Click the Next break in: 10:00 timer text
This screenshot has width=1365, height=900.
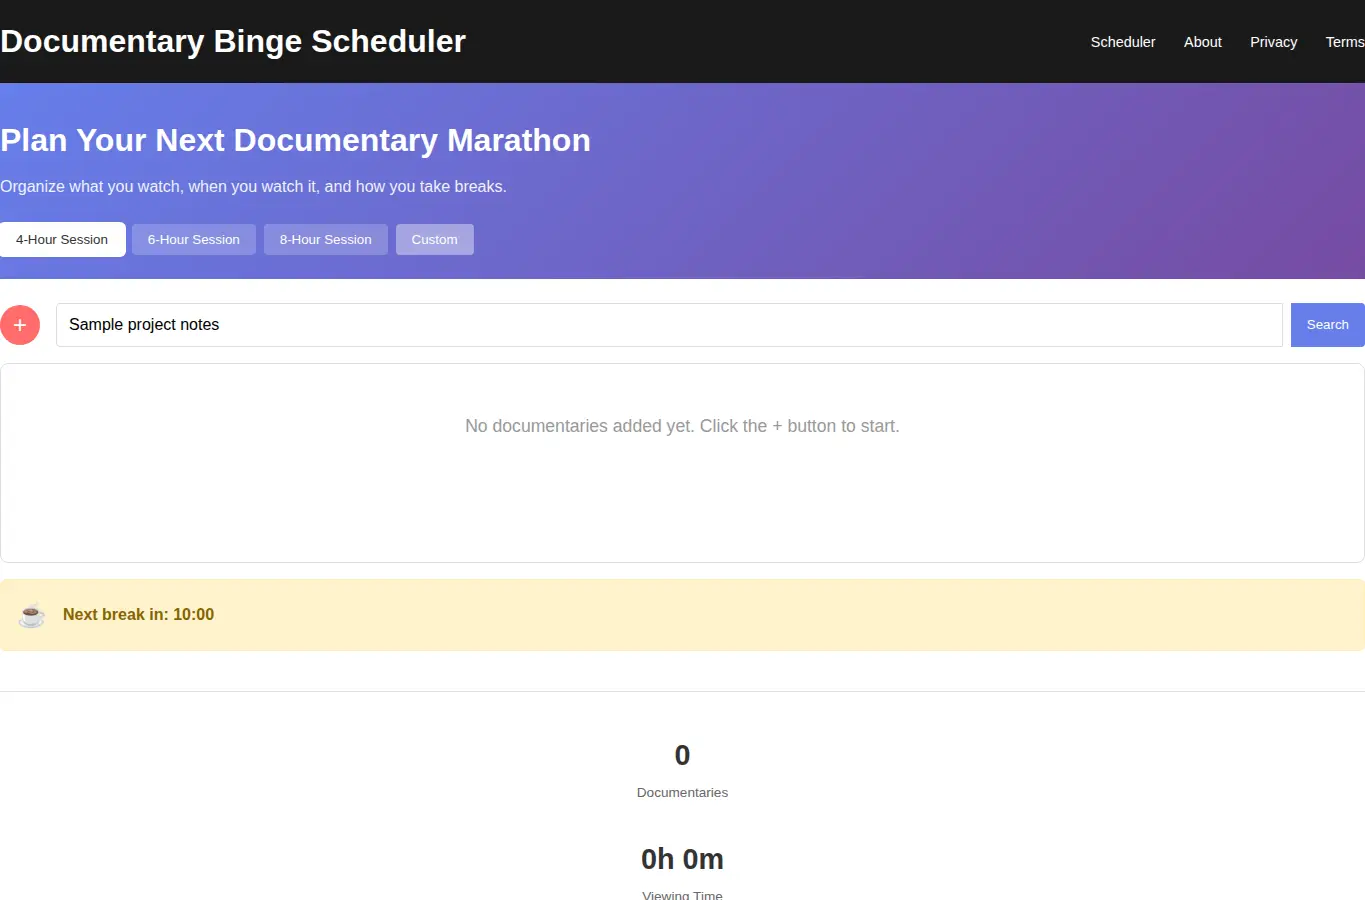click(138, 615)
